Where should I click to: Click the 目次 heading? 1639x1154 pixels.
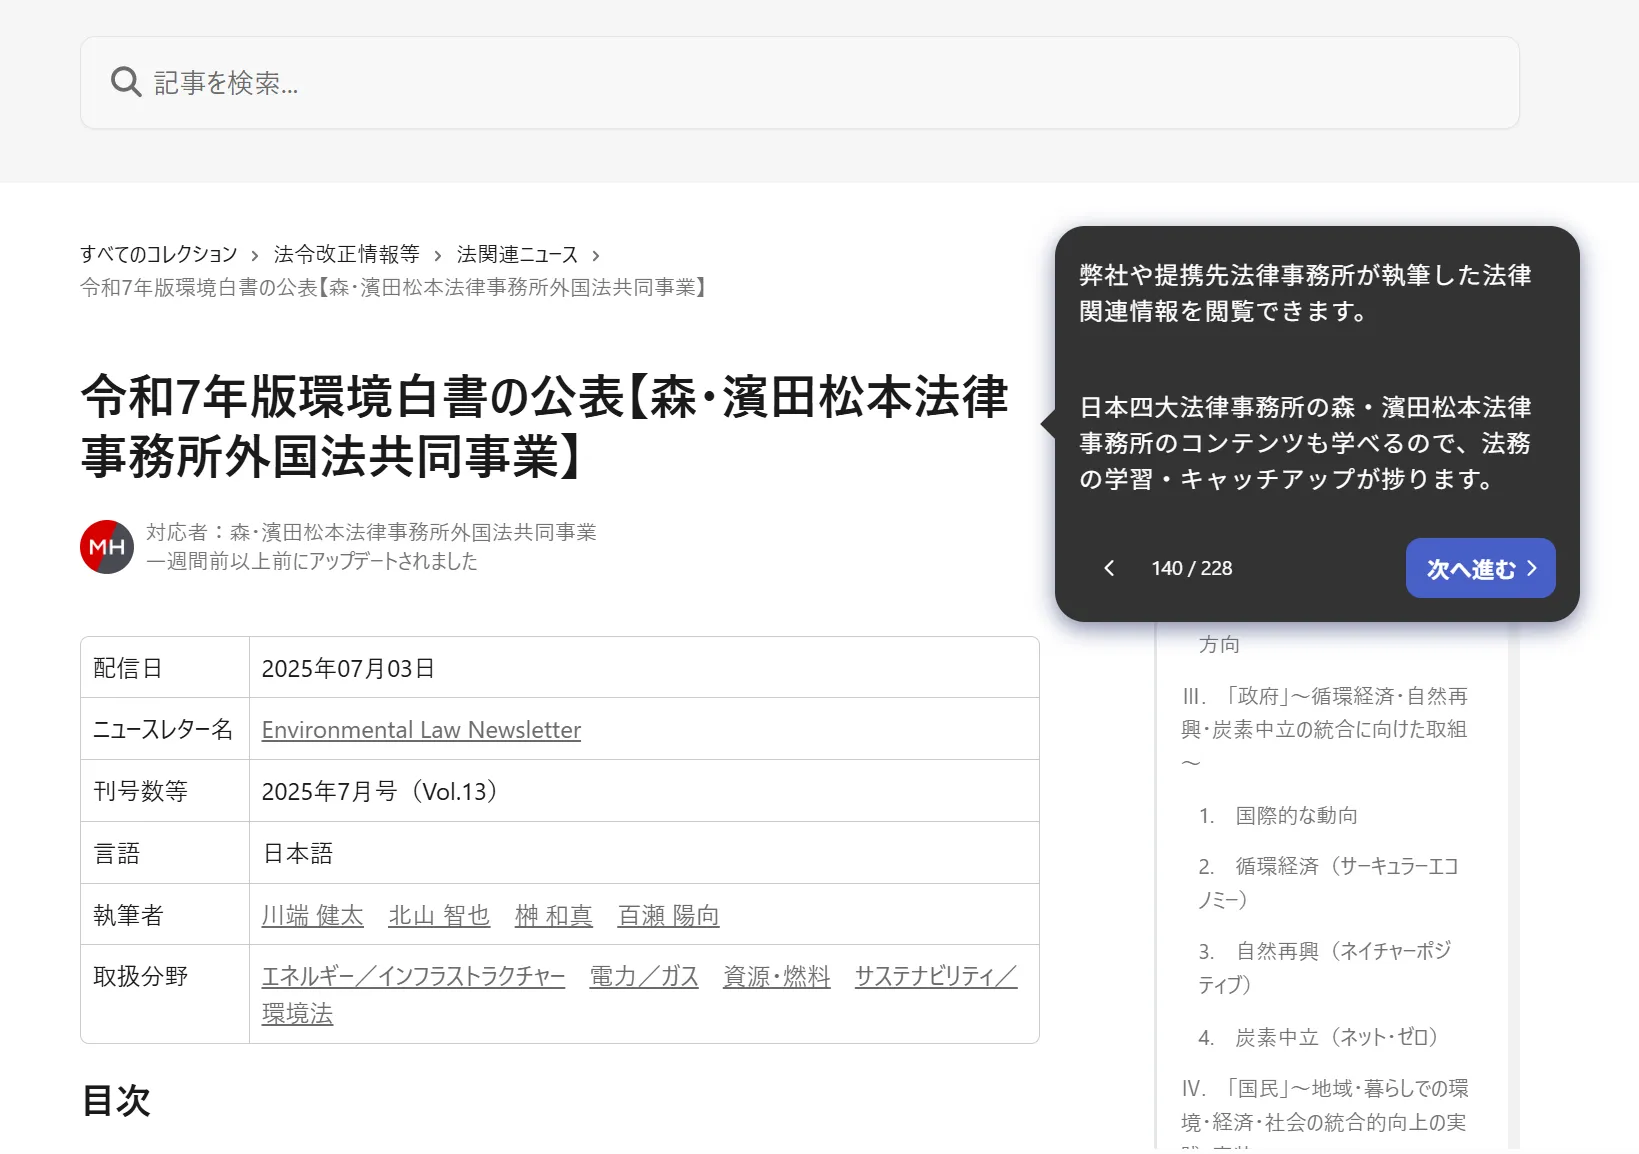coord(116,1100)
